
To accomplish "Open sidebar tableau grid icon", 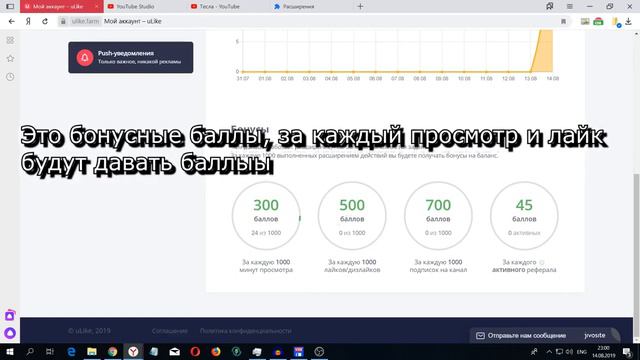I will pos(10,40).
